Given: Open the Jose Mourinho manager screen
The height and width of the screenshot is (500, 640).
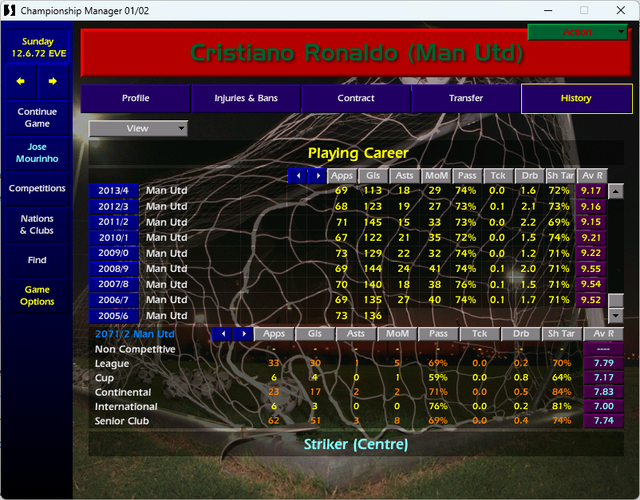Looking at the screenshot, I should 37,153.
